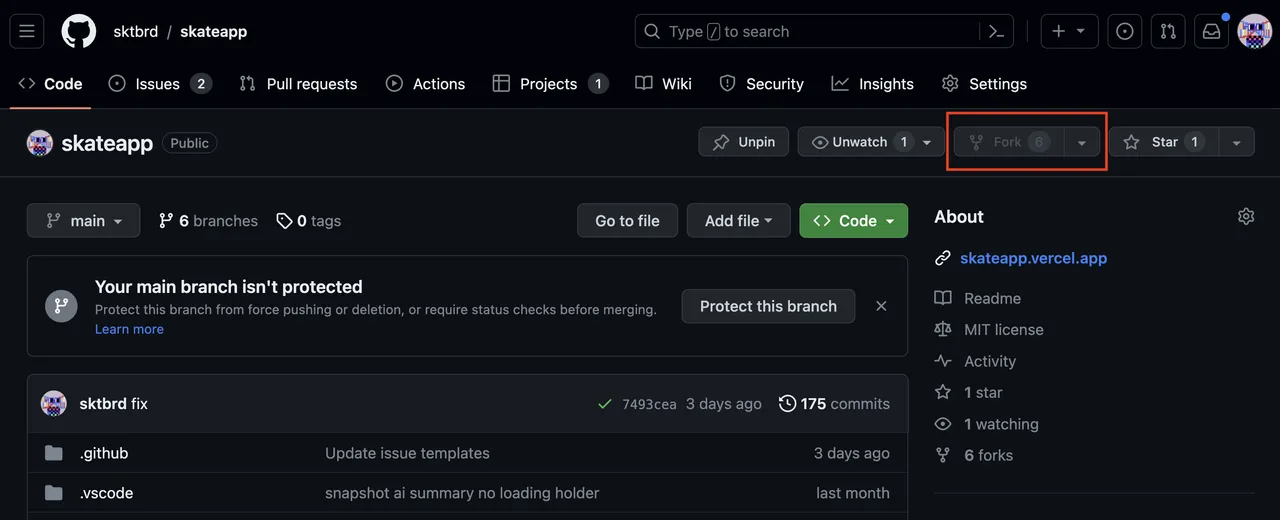Viewport: 1280px width, 520px height.
Task: Open the command palette icon
Action: tap(996, 31)
